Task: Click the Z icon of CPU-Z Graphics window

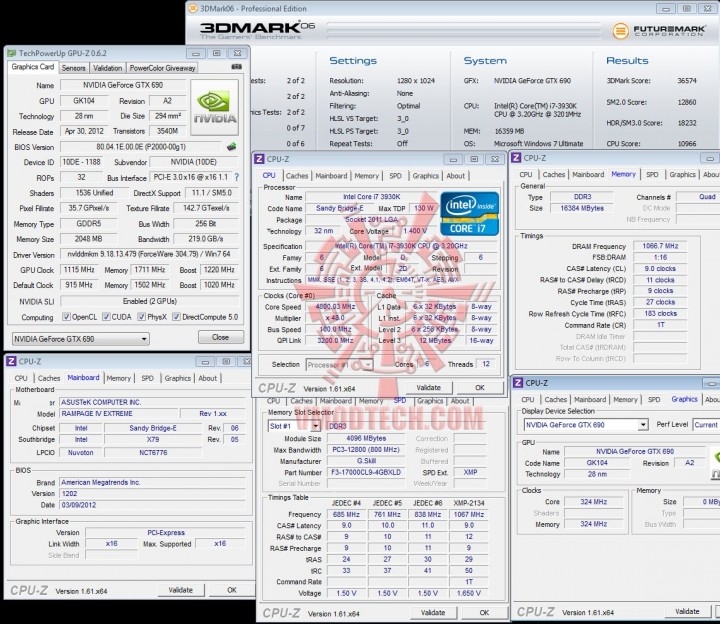Action: (518, 383)
